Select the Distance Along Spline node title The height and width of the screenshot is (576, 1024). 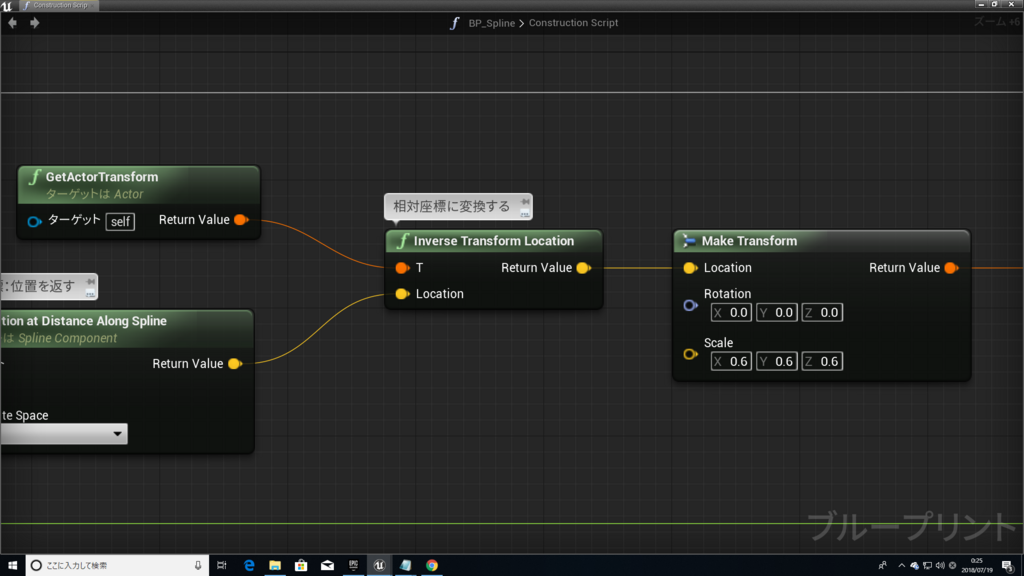pyautogui.click(x=84, y=321)
